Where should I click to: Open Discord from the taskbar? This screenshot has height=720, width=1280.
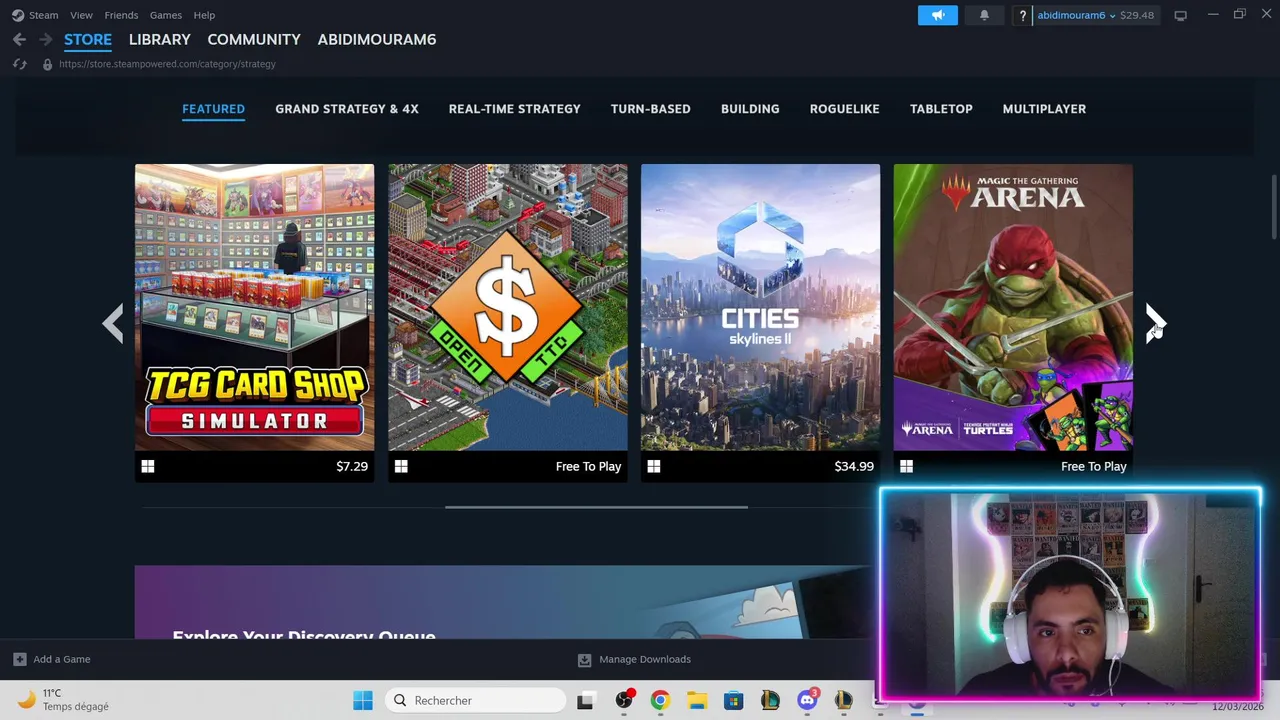point(807,700)
